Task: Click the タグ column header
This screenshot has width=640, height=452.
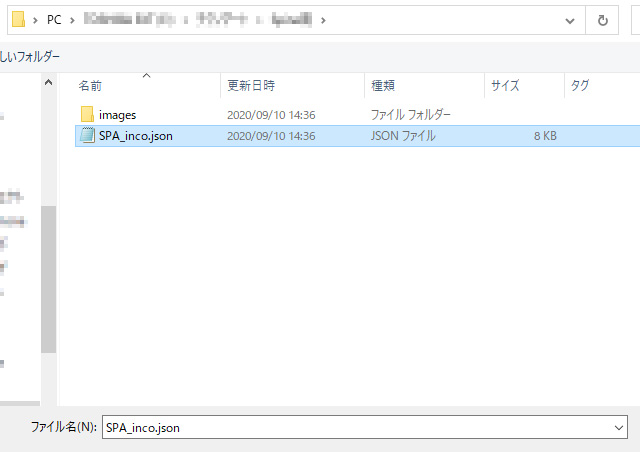Action: coord(580,86)
